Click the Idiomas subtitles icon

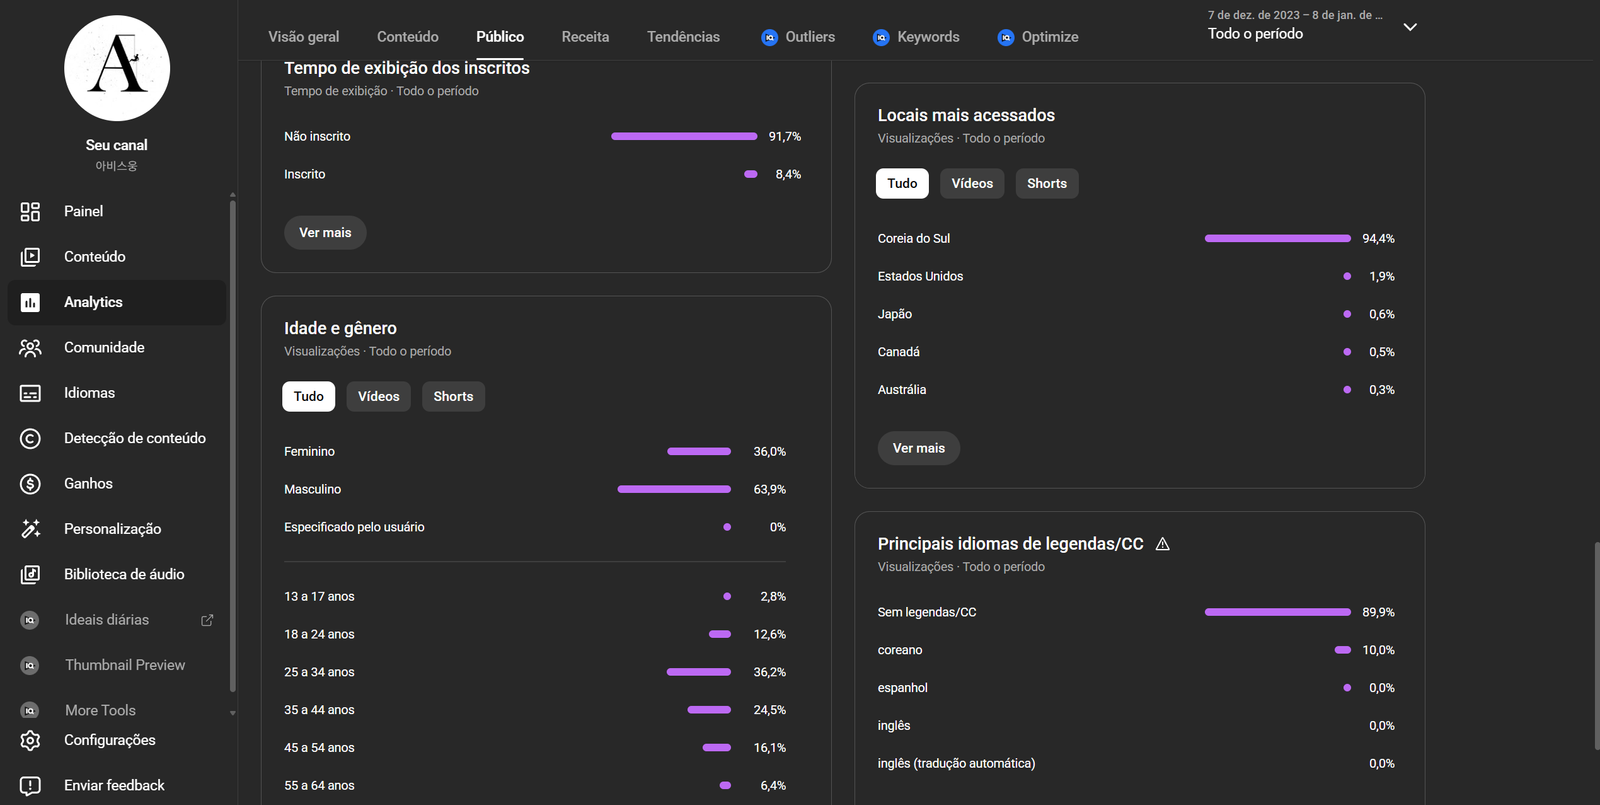[x=30, y=393]
